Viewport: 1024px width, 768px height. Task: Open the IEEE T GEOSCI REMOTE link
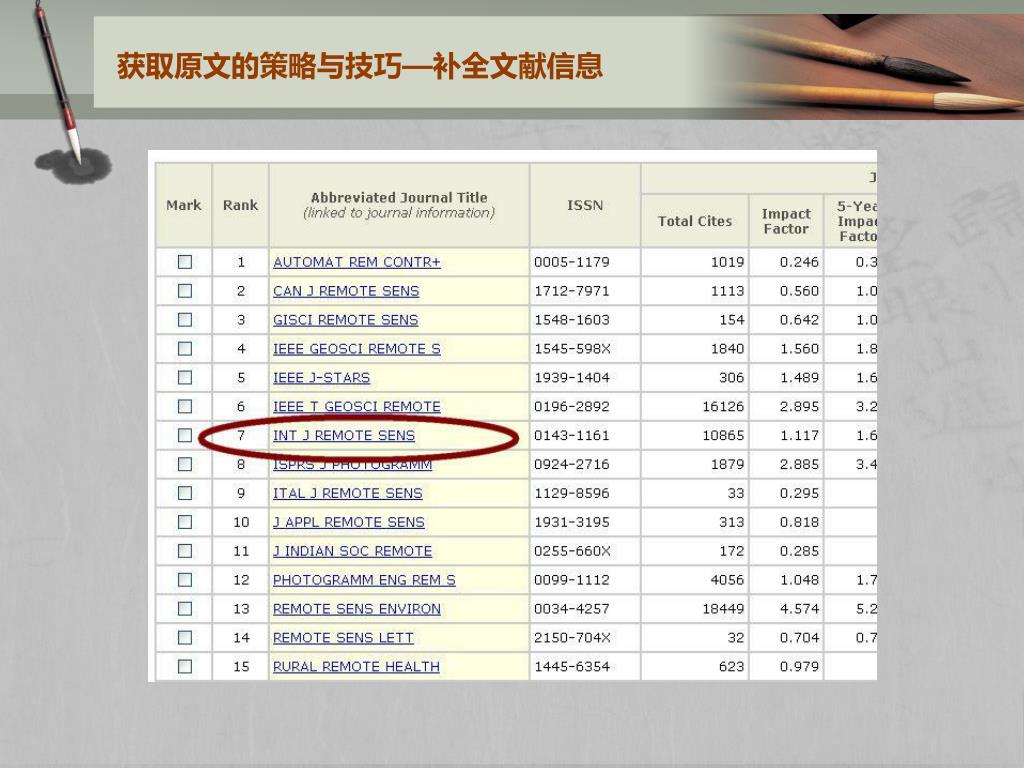click(357, 406)
